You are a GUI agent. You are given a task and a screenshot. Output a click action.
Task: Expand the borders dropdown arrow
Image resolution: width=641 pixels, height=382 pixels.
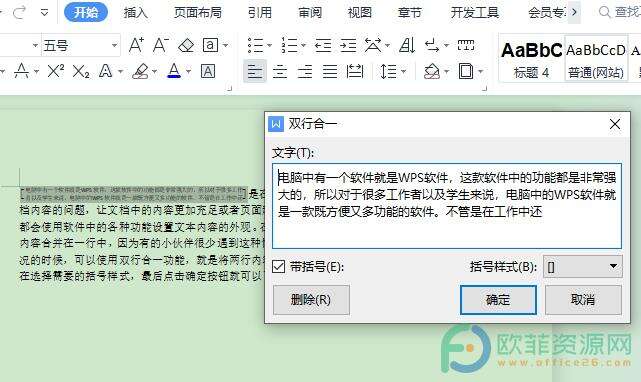(x=480, y=72)
